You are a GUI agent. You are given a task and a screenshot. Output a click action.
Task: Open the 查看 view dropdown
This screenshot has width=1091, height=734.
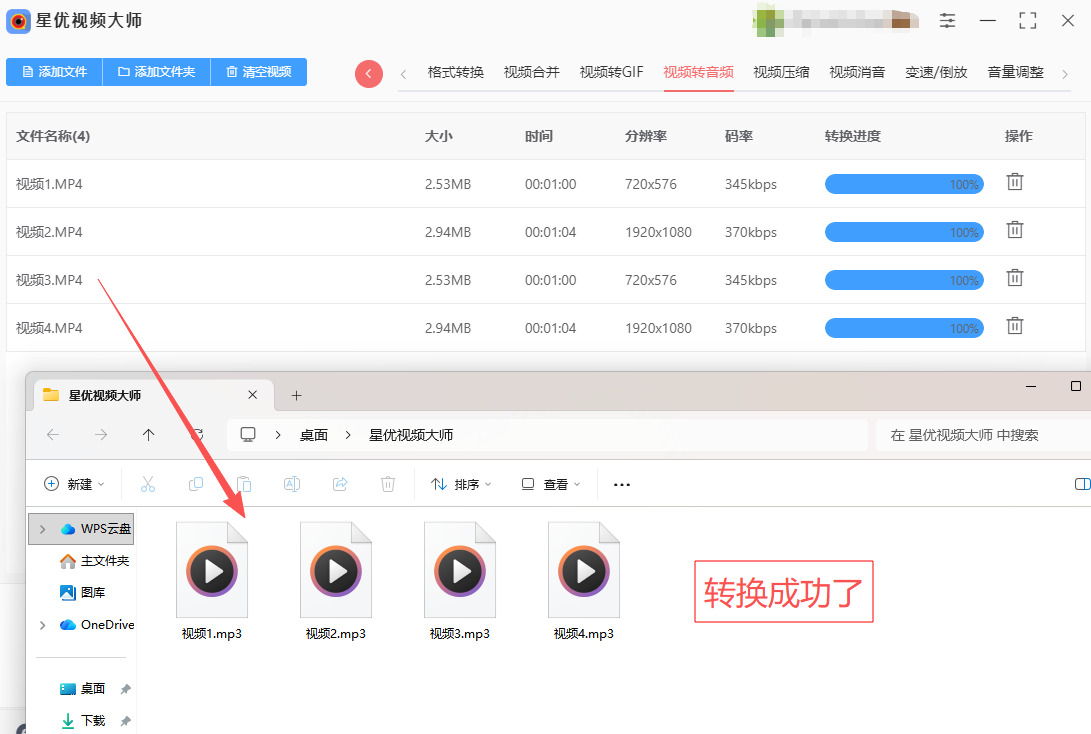[550, 484]
